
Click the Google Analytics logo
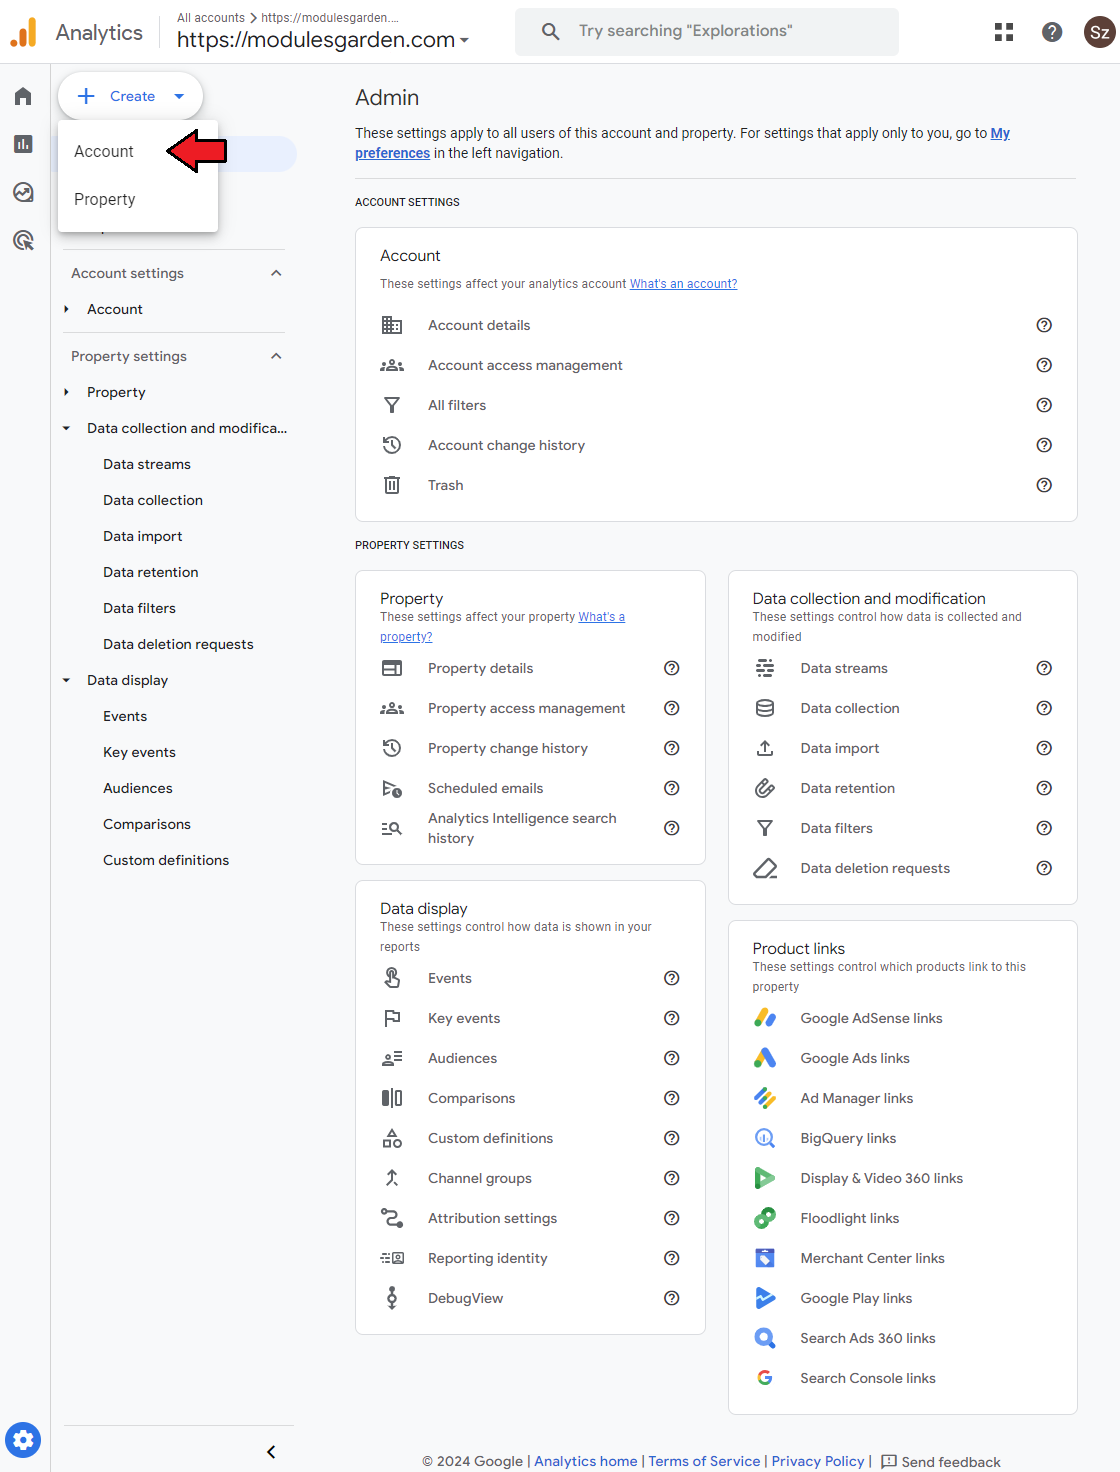coord(24,32)
